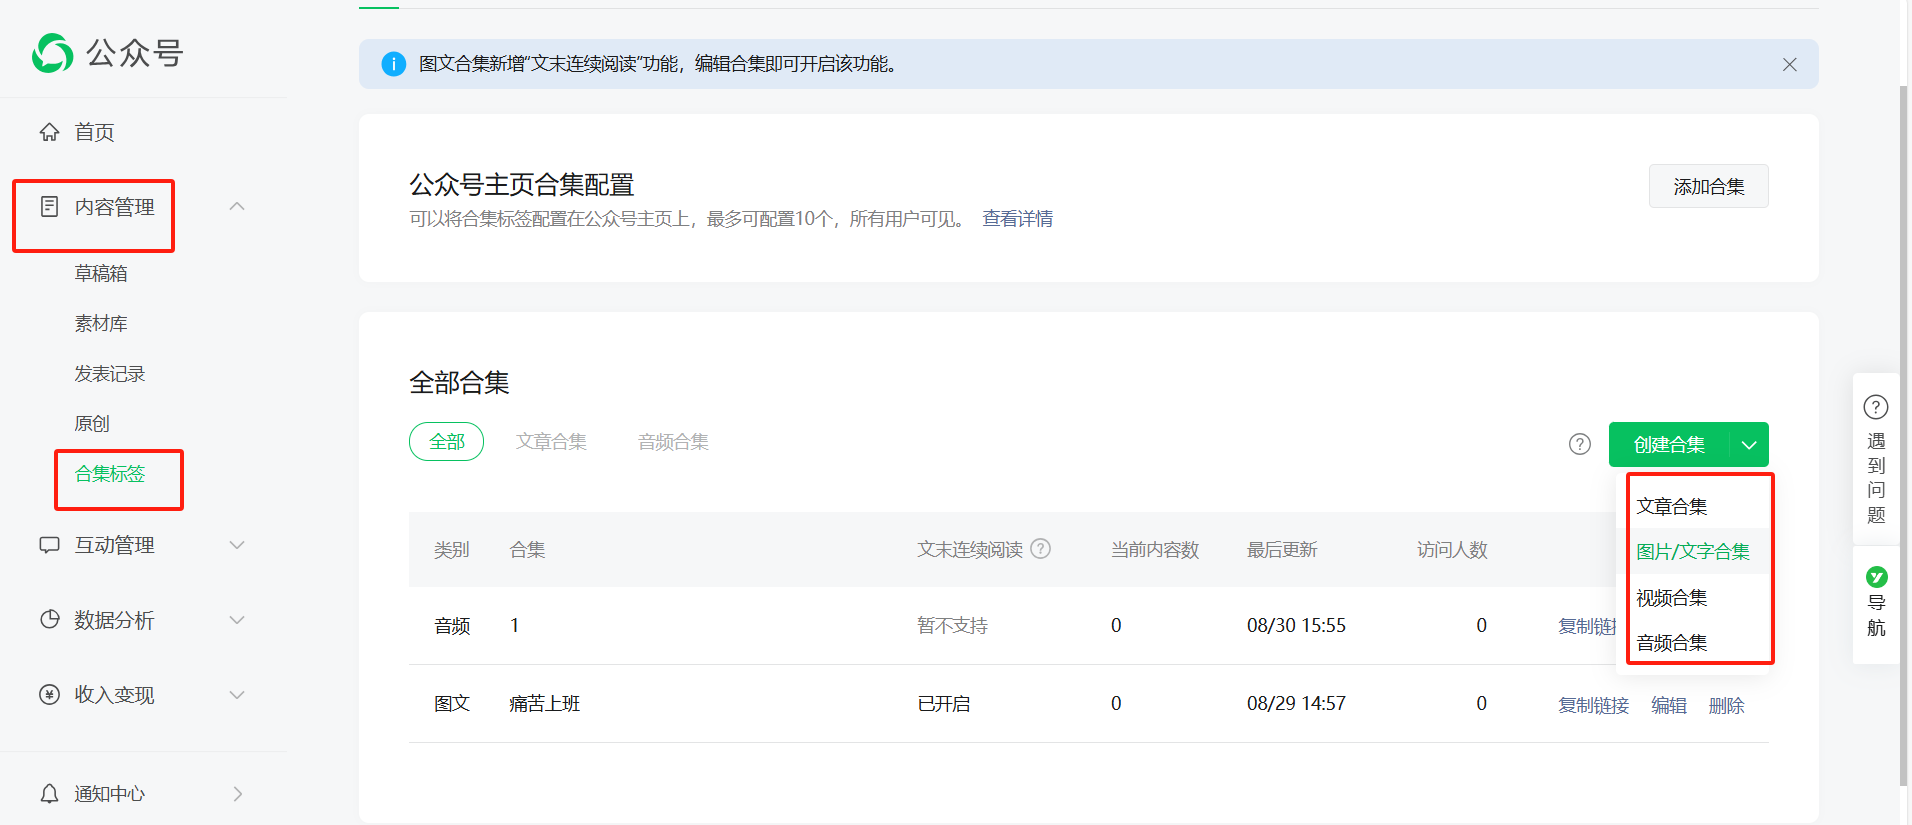Click the 访问人数 column header
This screenshot has height=825, width=1912.
1452,549
